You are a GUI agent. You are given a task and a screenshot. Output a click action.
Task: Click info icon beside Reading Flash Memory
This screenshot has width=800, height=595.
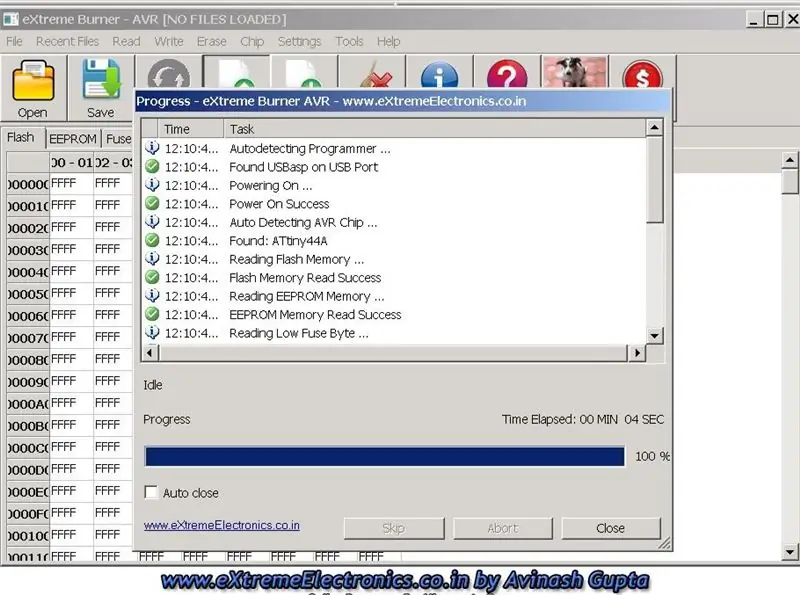click(152, 258)
